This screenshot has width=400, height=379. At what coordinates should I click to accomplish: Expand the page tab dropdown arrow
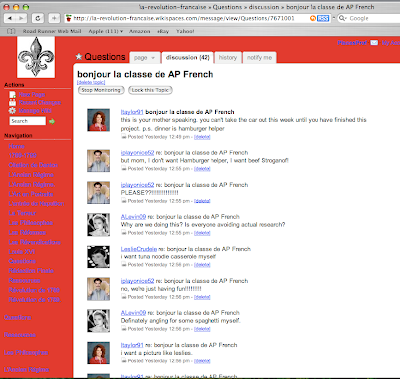point(153,58)
